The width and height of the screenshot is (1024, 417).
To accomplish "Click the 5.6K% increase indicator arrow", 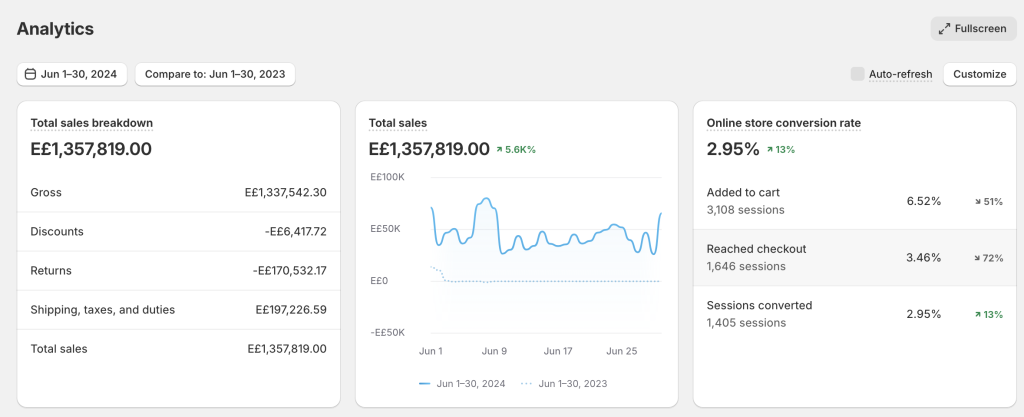I will [500, 150].
